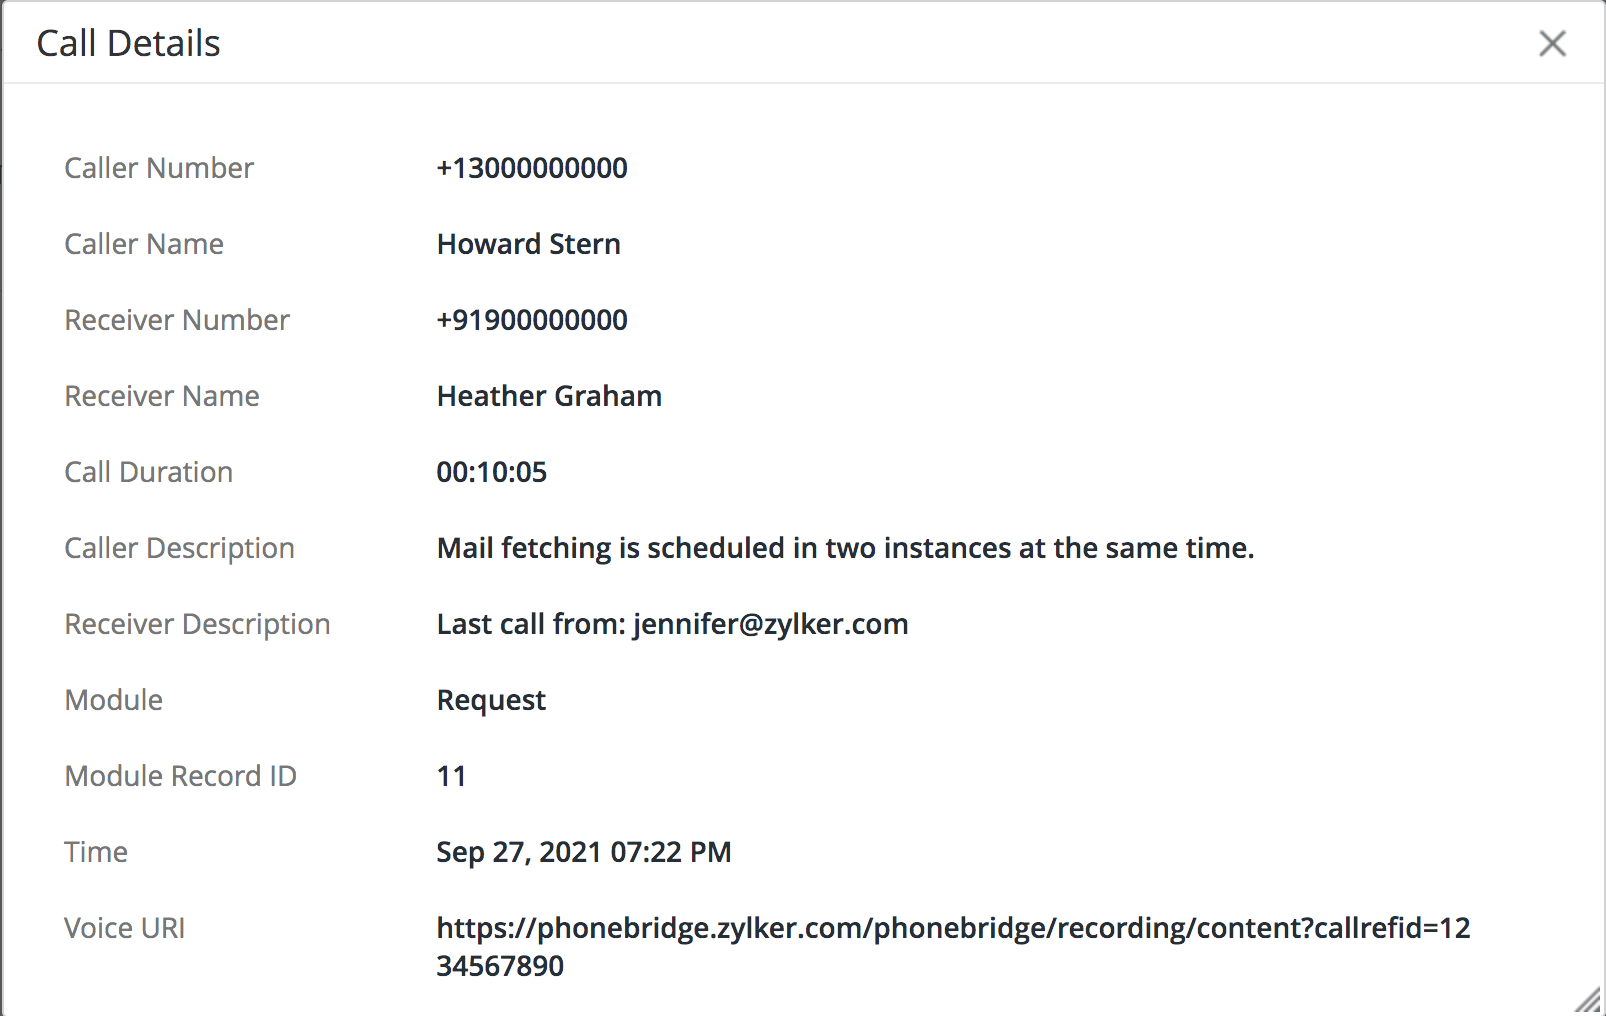Click the Mail fetching caller description text
This screenshot has height=1016, width=1606.
[845, 548]
